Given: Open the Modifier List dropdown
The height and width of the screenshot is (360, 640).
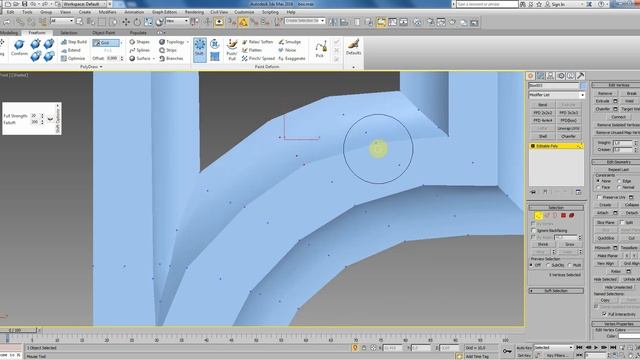Looking at the screenshot, I should point(582,95).
